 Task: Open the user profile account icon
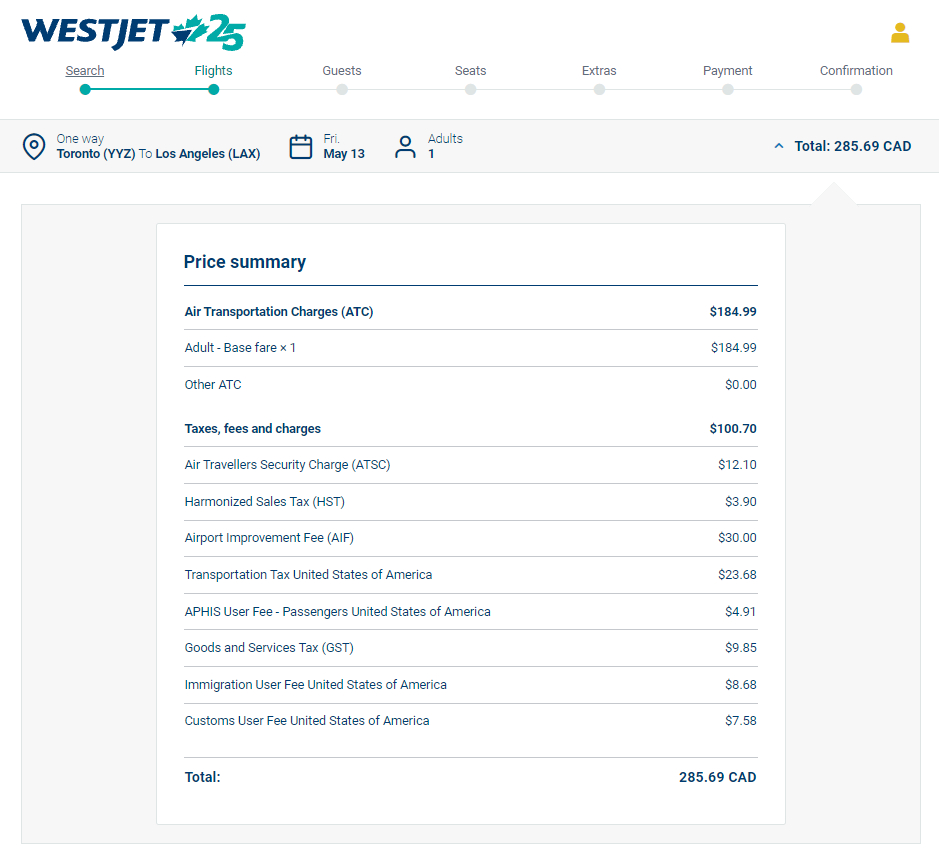(x=900, y=33)
